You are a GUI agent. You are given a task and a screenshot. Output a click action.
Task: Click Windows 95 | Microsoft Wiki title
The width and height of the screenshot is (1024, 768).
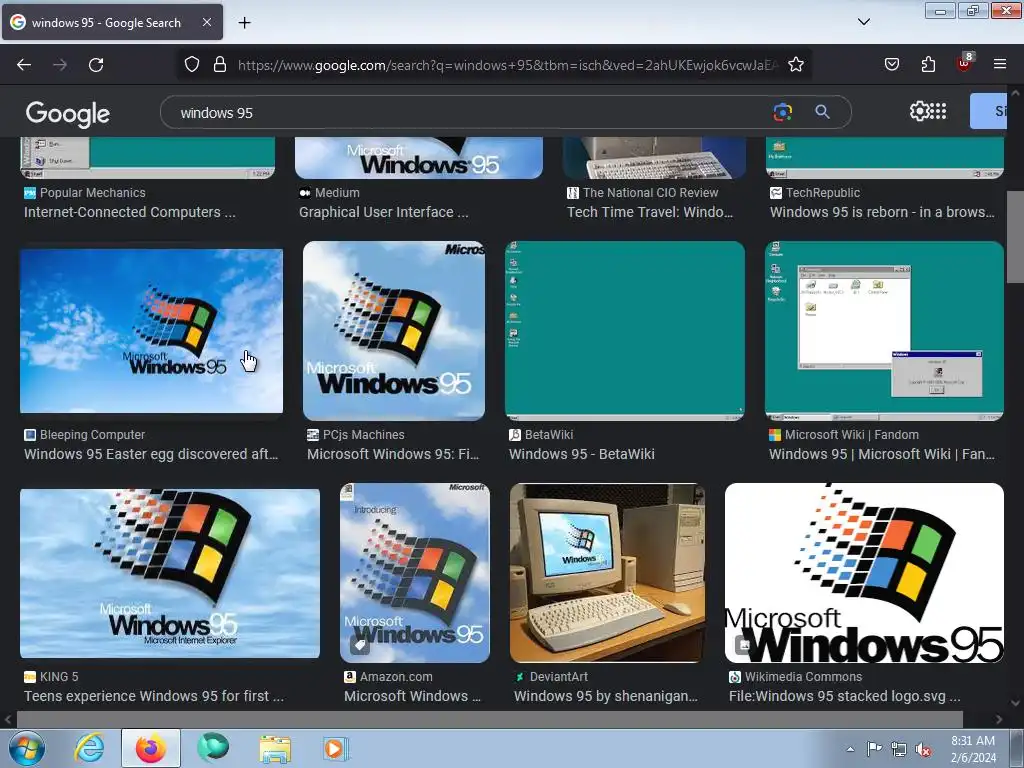point(882,454)
